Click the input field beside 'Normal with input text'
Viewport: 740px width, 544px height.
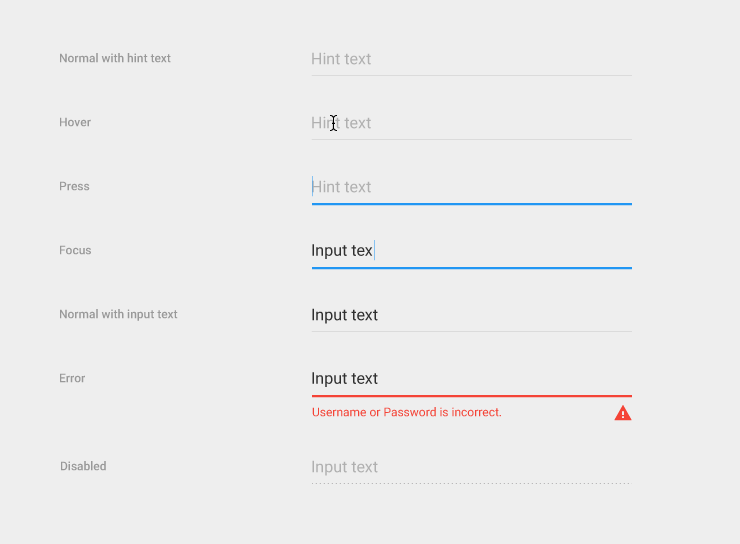(x=471, y=315)
